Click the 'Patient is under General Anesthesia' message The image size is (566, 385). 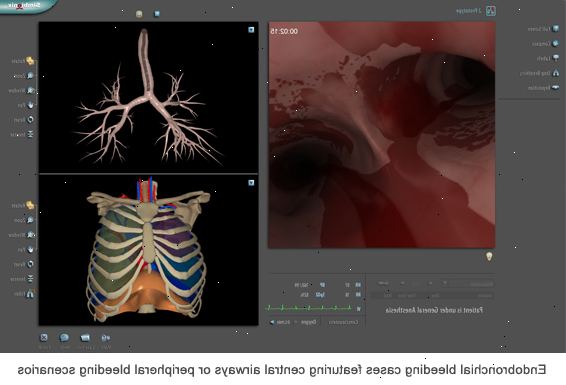(x=434, y=310)
